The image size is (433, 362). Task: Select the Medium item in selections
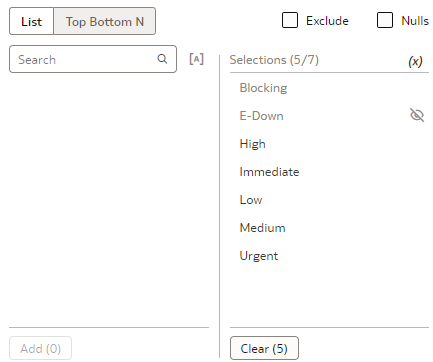pos(329,228)
